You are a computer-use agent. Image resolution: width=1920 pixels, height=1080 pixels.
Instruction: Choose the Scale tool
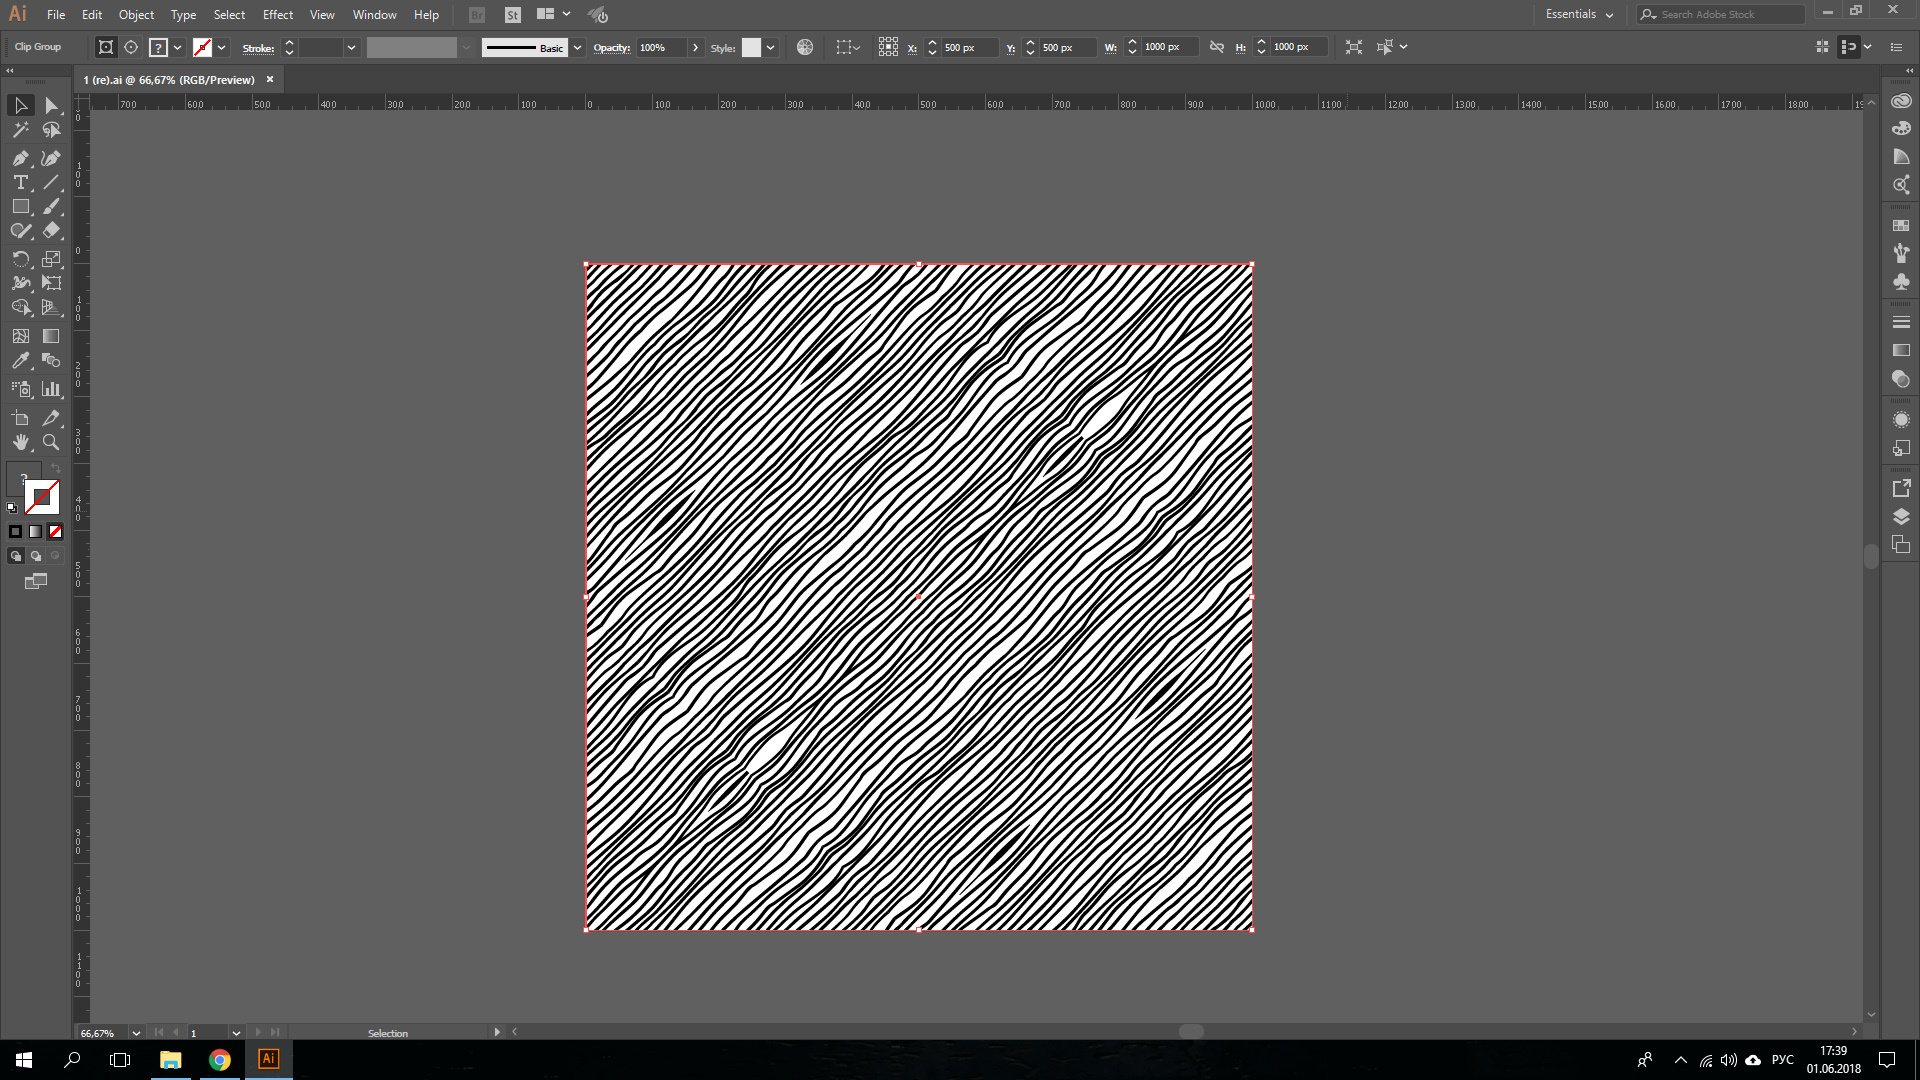pos(51,259)
